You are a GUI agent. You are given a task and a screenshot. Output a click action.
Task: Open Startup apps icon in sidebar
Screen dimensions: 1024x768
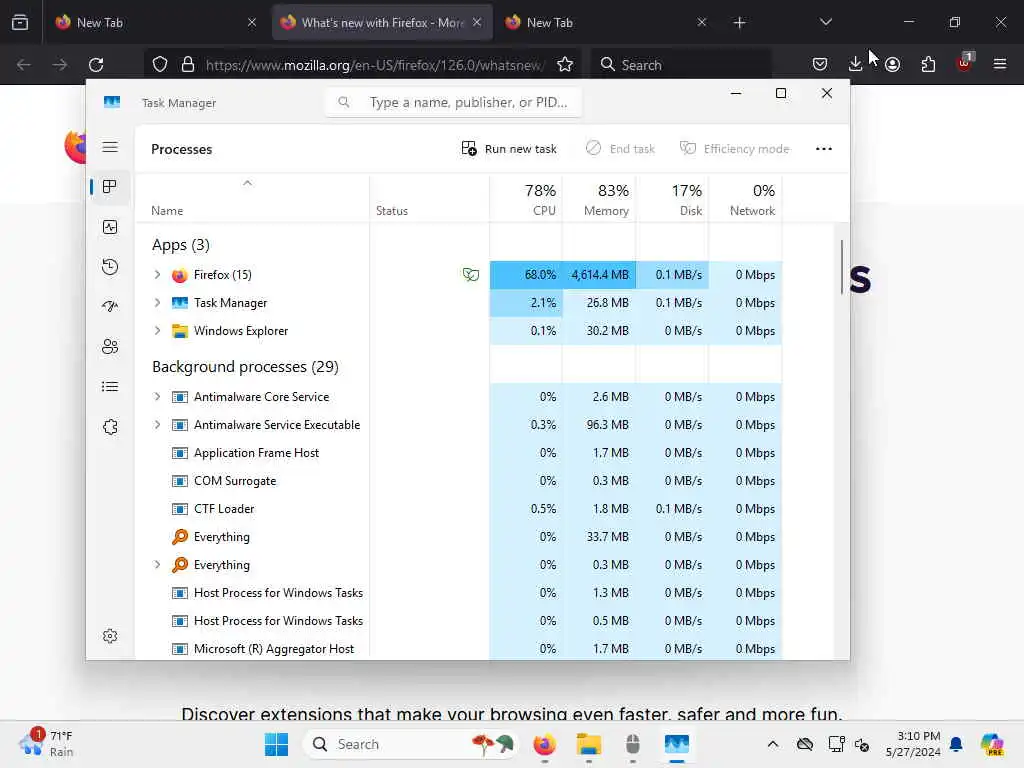click(110, 306)
